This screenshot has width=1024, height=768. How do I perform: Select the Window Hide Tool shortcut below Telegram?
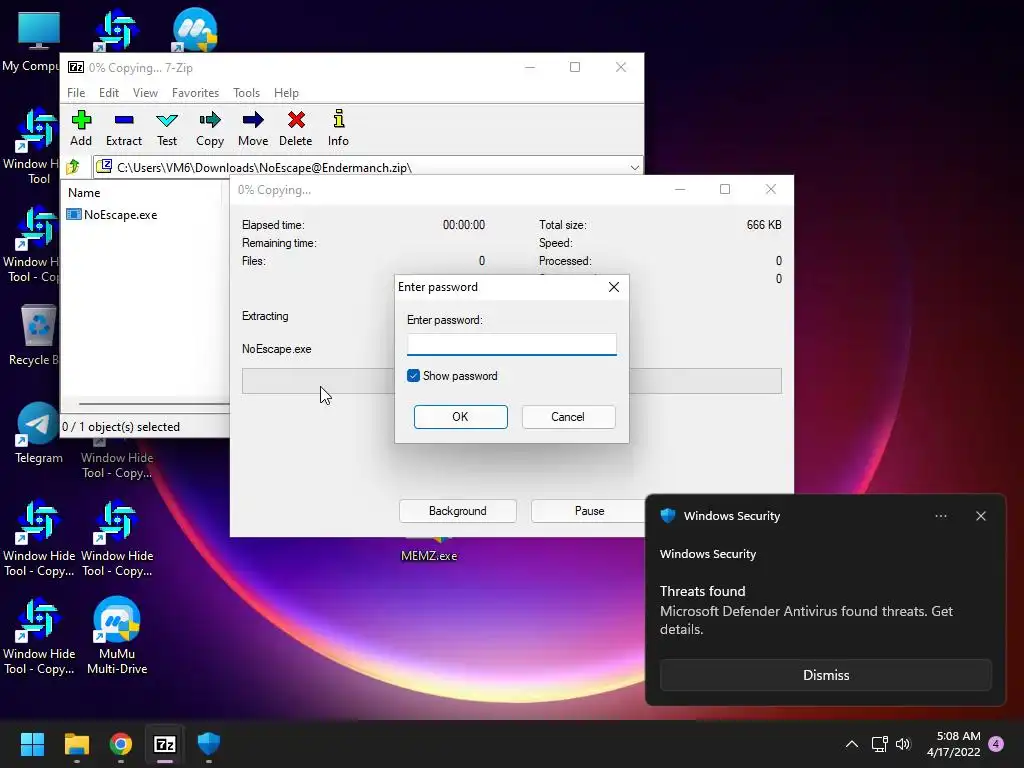39,539
